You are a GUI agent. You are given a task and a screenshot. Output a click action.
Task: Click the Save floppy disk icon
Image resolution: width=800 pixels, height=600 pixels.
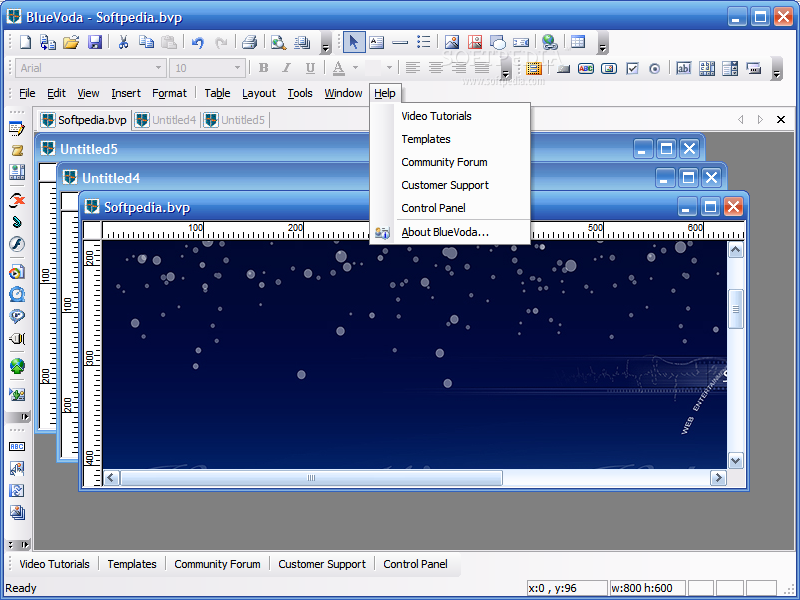click(x=95, y=42)
